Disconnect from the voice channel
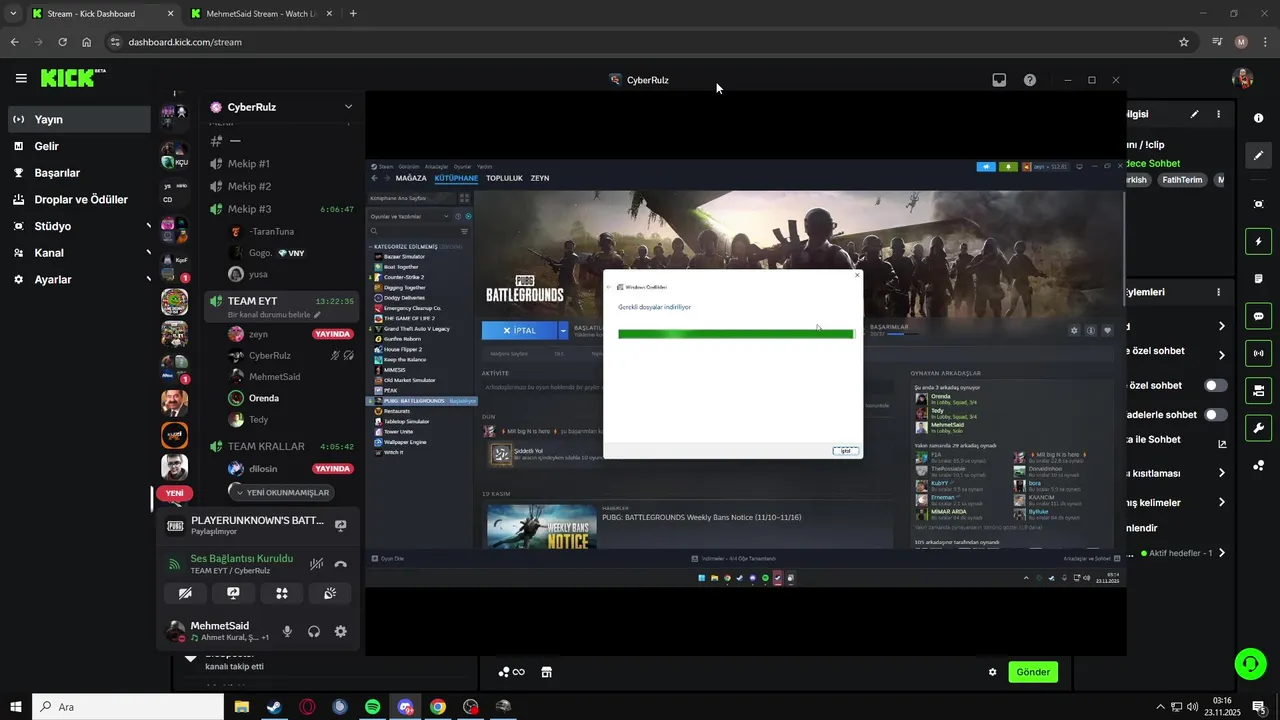This screenshot has height=720, width=1280. coord(341,564)
